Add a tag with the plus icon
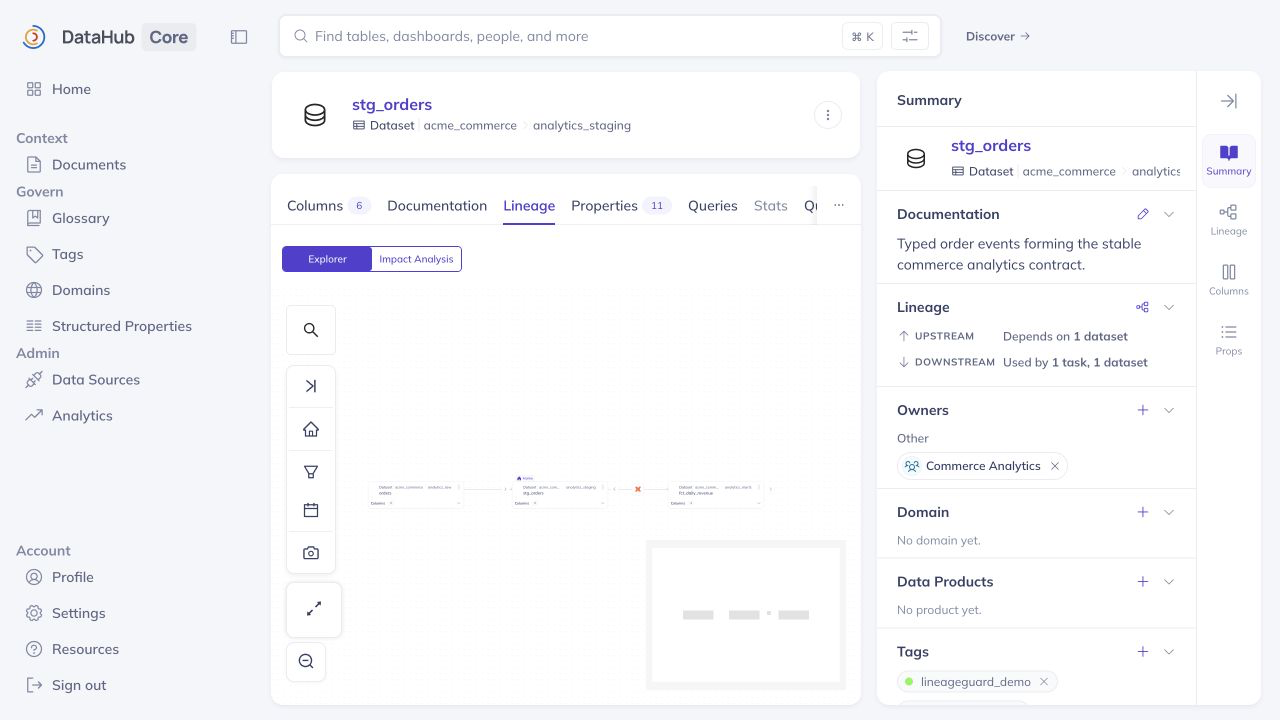The width and height of the screenshot is (1280, 720). pyautogui.click(x=1143, y=652)
